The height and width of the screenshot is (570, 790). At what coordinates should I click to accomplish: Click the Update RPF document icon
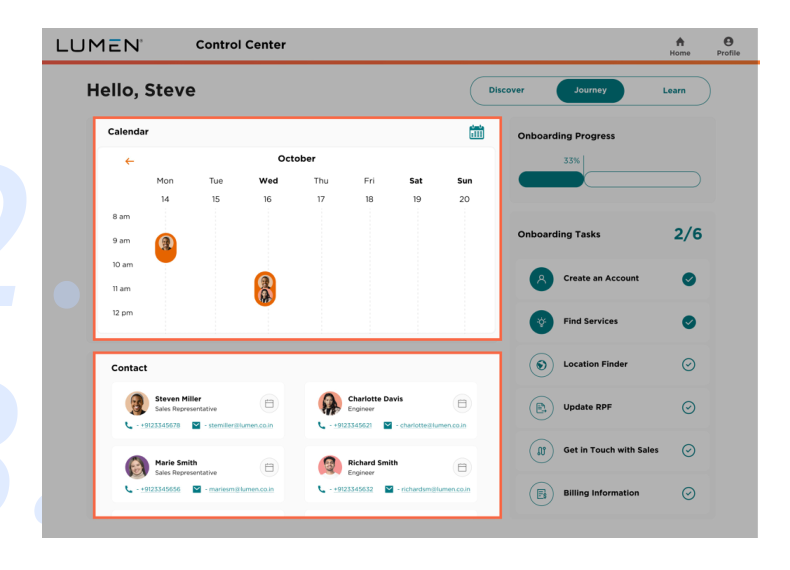coord(542,408)
